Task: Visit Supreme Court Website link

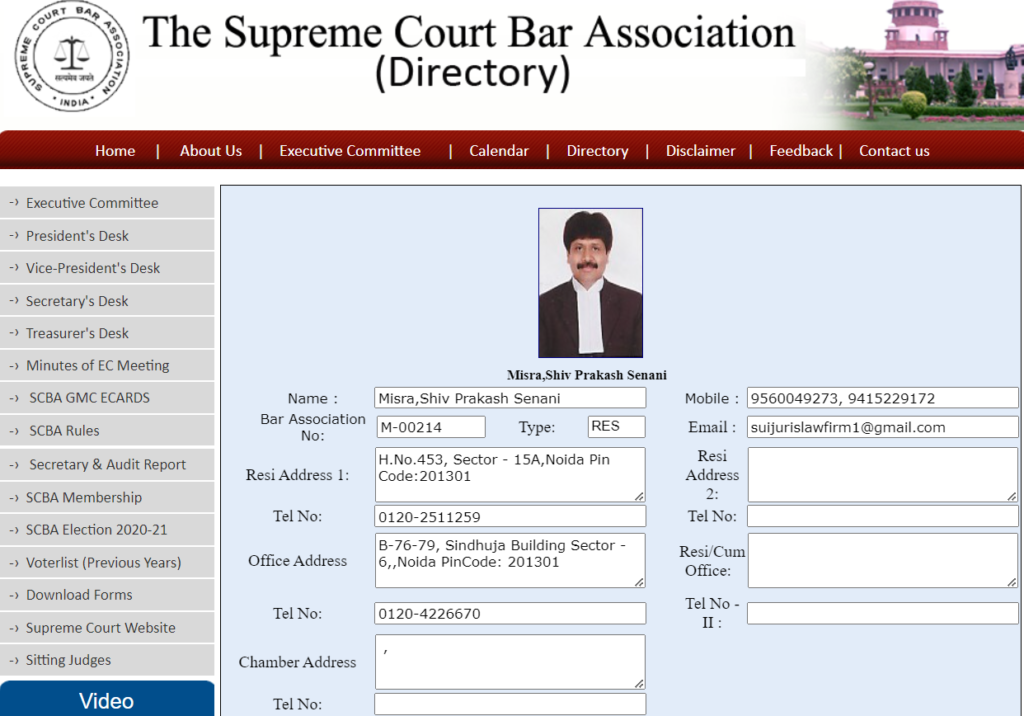Action: coord(107,628)
